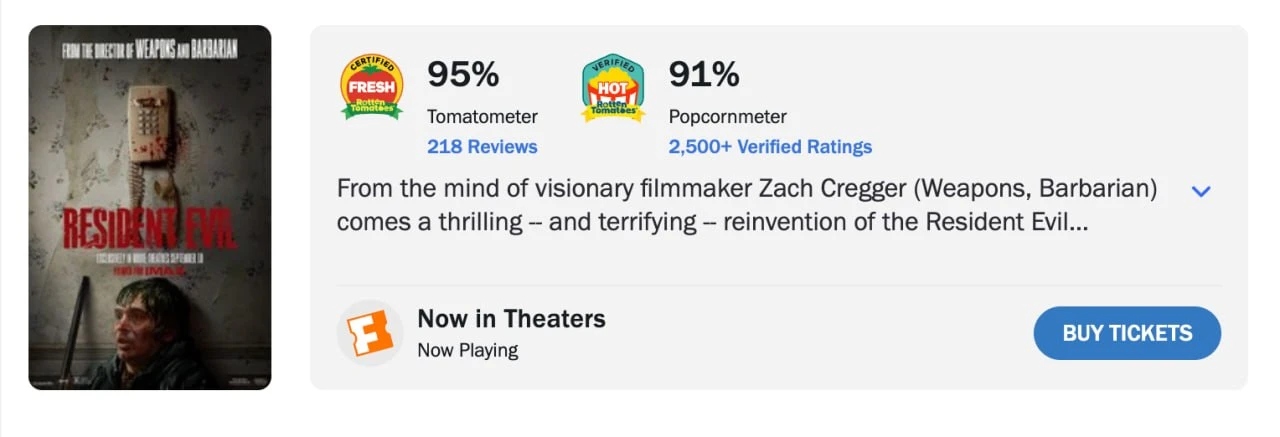Click the Verified Hot popcorn badge

[613, 88]
